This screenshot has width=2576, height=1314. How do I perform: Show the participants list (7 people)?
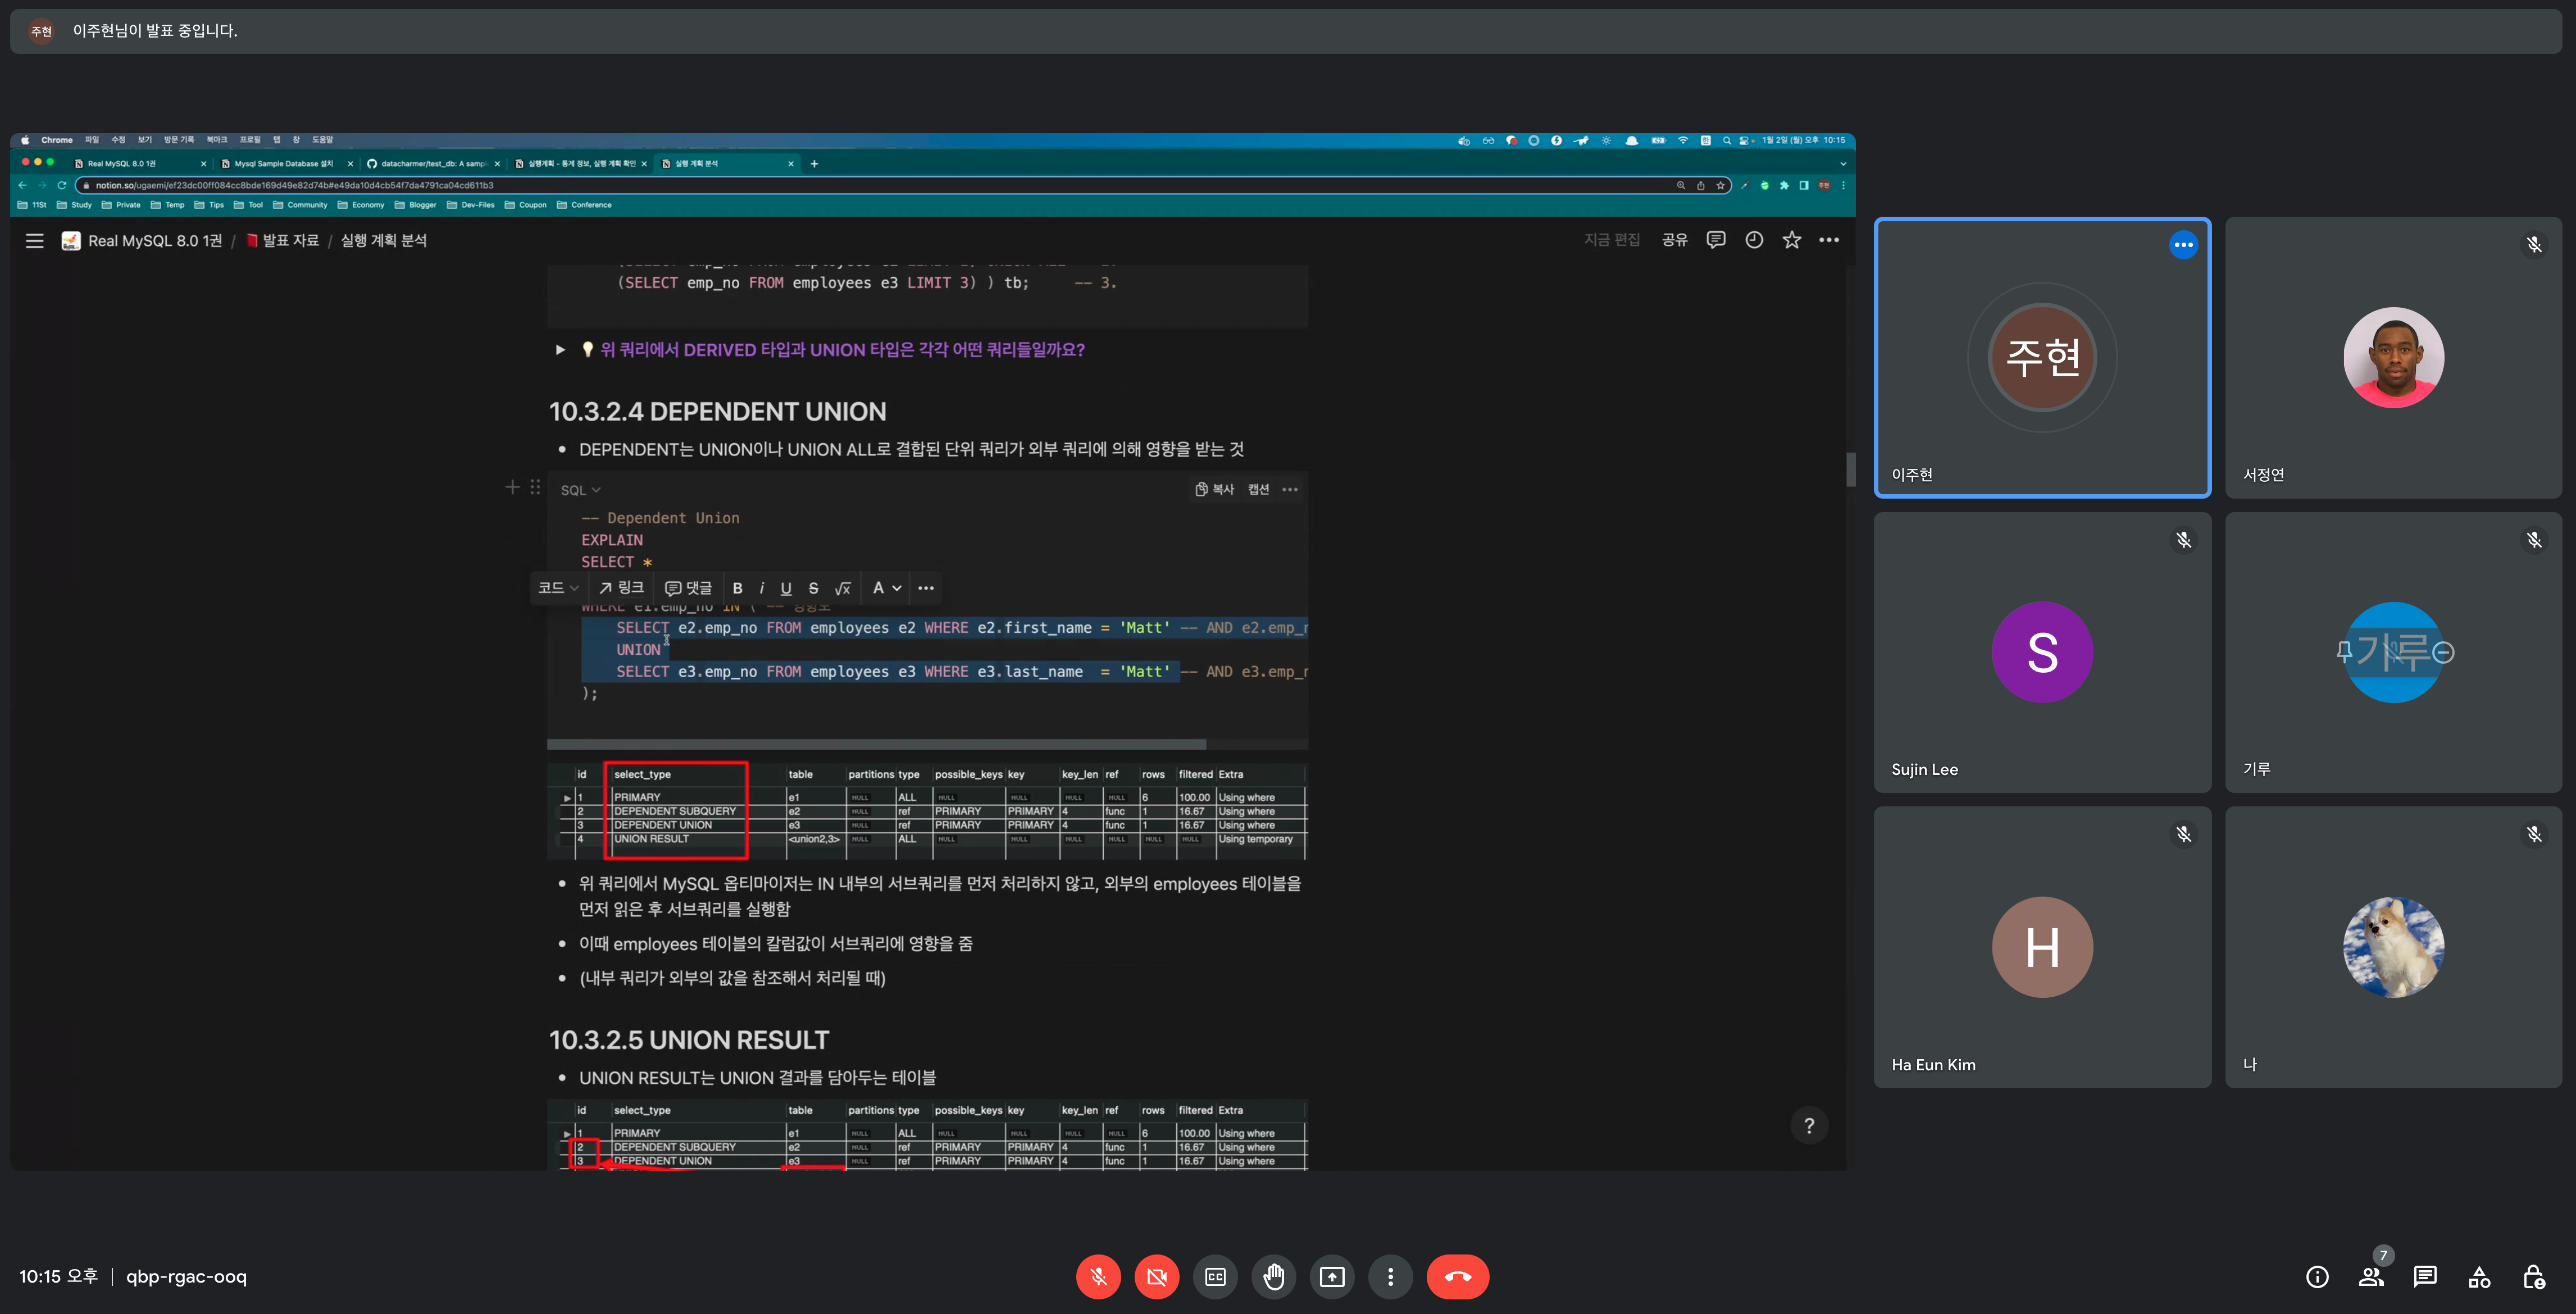coord(2372,1276)
